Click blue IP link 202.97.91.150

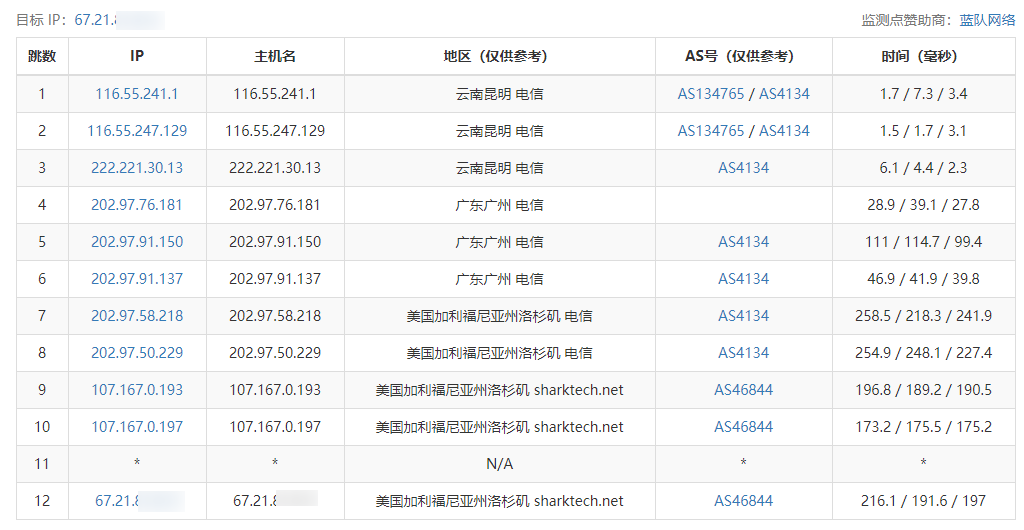pyautogui.click(x=137, y=242)
